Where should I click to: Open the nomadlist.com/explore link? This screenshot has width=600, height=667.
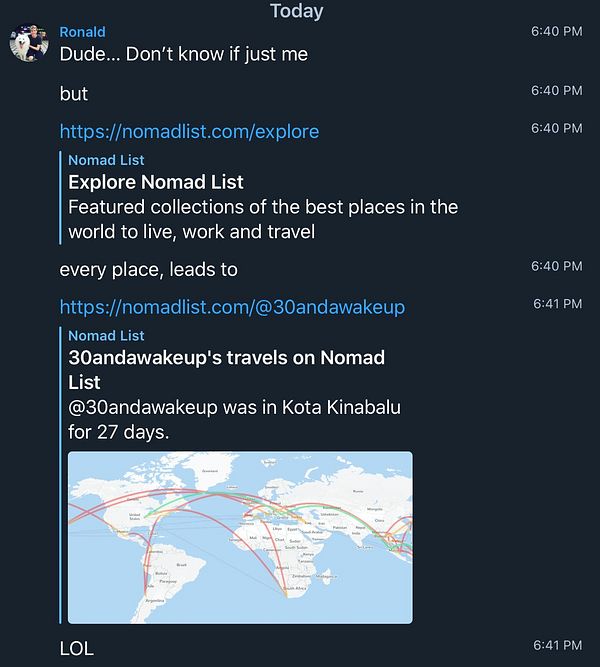(189, 131)
